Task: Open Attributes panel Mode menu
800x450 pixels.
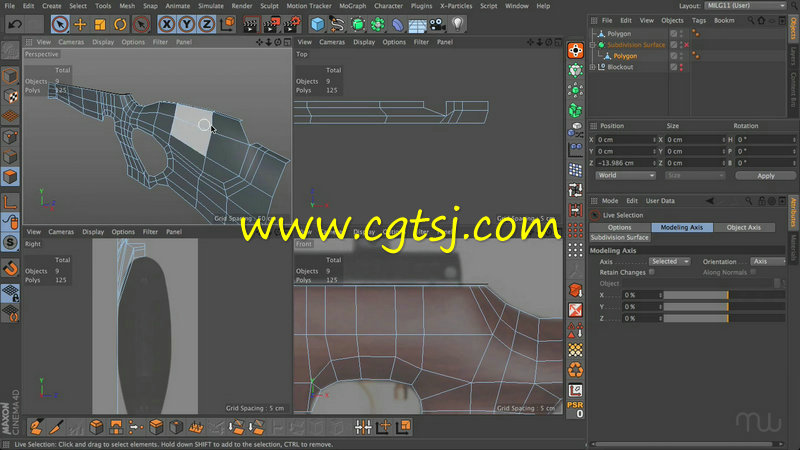Action: tap(610, 201)
